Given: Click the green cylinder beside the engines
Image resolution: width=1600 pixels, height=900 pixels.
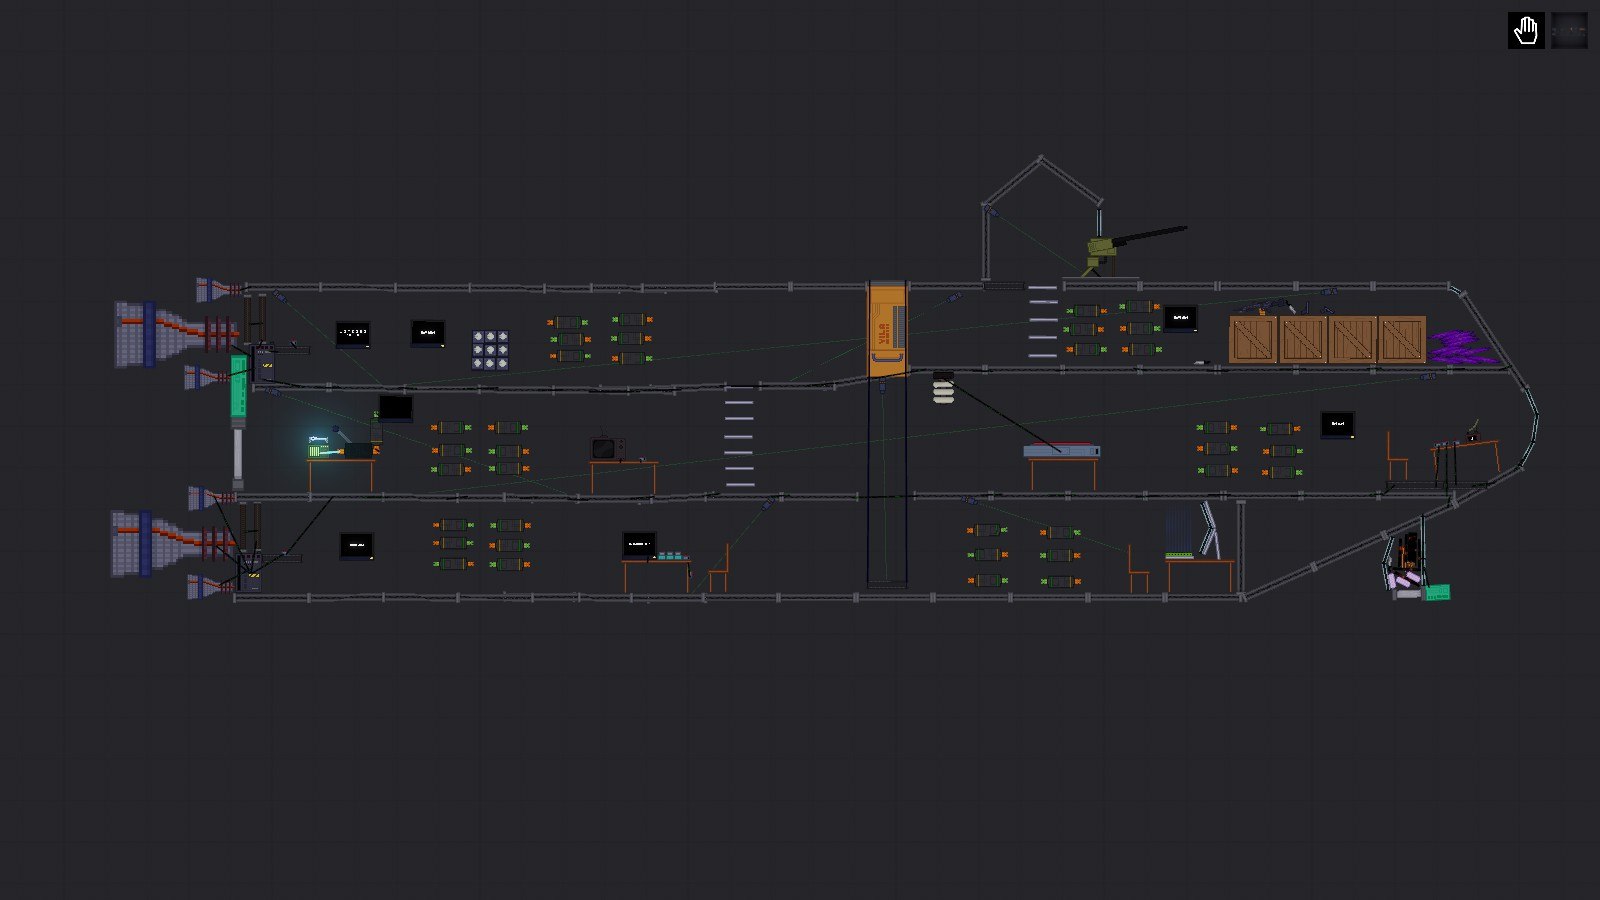Looking at the screenshot, I should click(x=239, y=386).
